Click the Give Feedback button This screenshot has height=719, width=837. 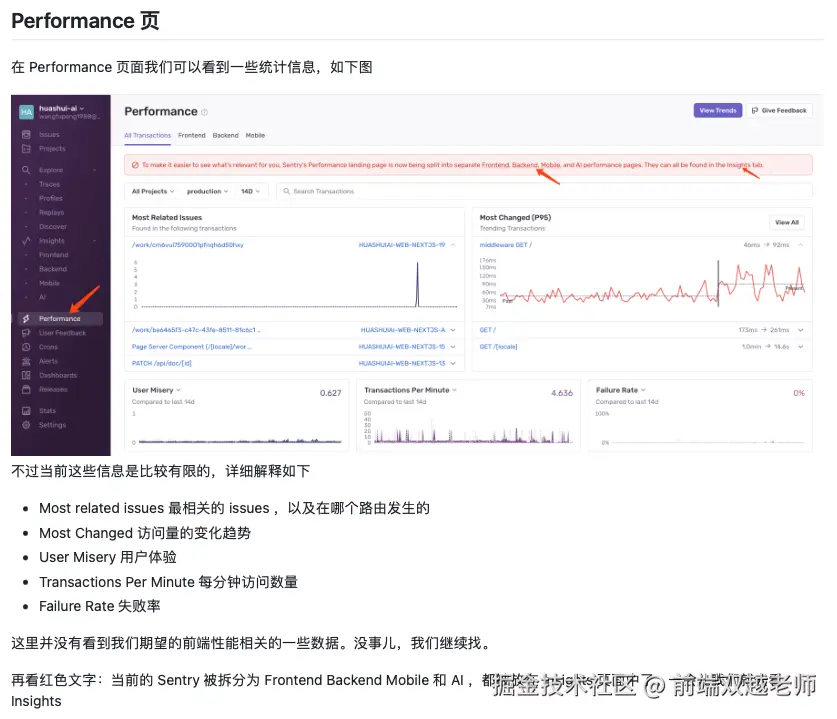pyautogui.click(x=779, y=110)
